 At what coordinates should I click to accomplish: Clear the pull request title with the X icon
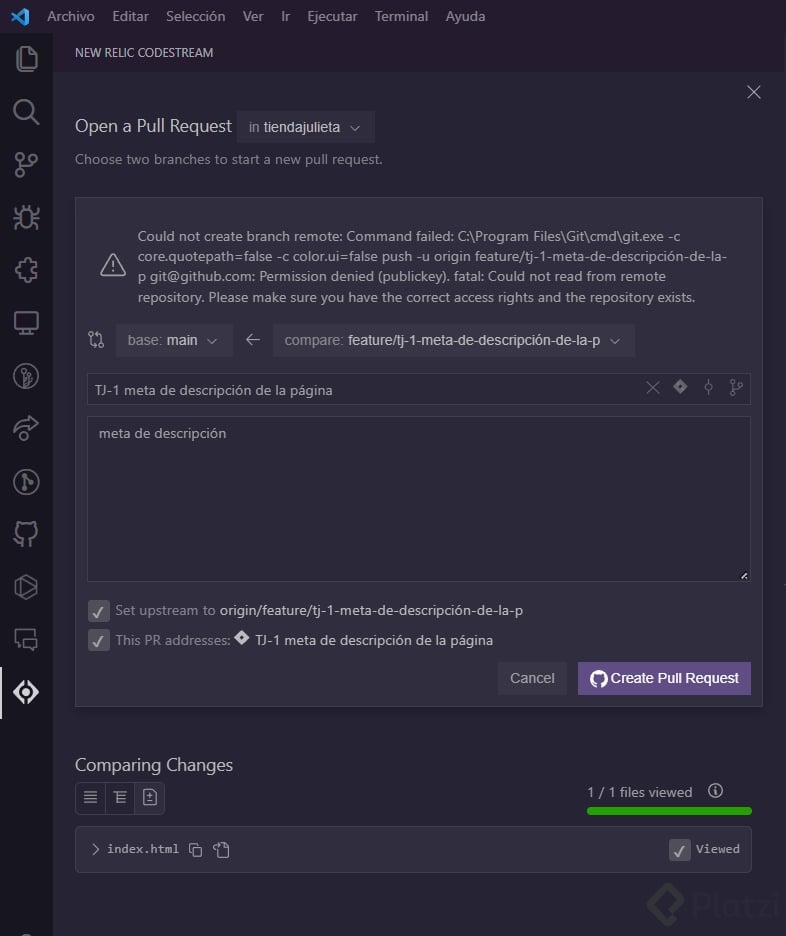(x=653, y=387)
